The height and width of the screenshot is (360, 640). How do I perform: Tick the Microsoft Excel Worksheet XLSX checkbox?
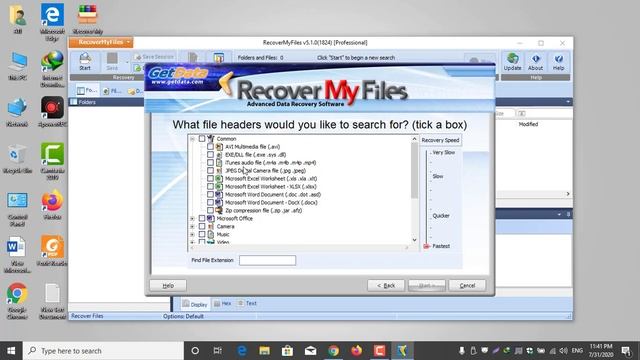click(210, 187)
